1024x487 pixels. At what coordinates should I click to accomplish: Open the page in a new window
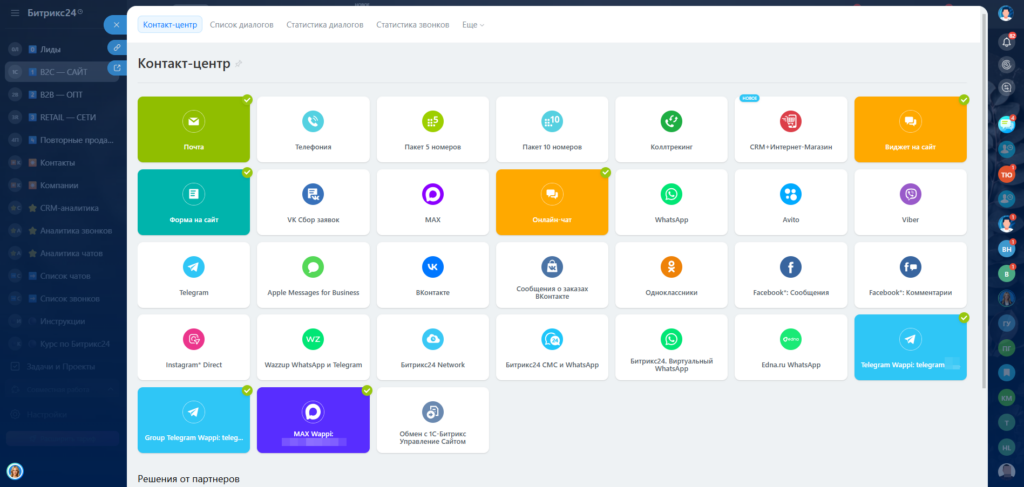(x=116, y=67)
